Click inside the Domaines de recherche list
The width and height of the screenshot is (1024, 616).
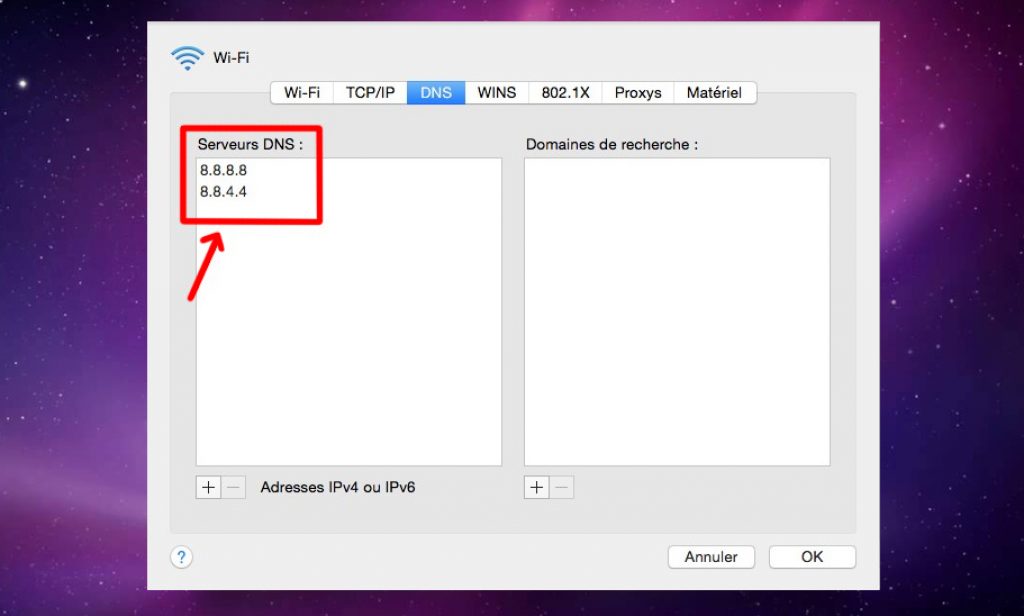677,312
